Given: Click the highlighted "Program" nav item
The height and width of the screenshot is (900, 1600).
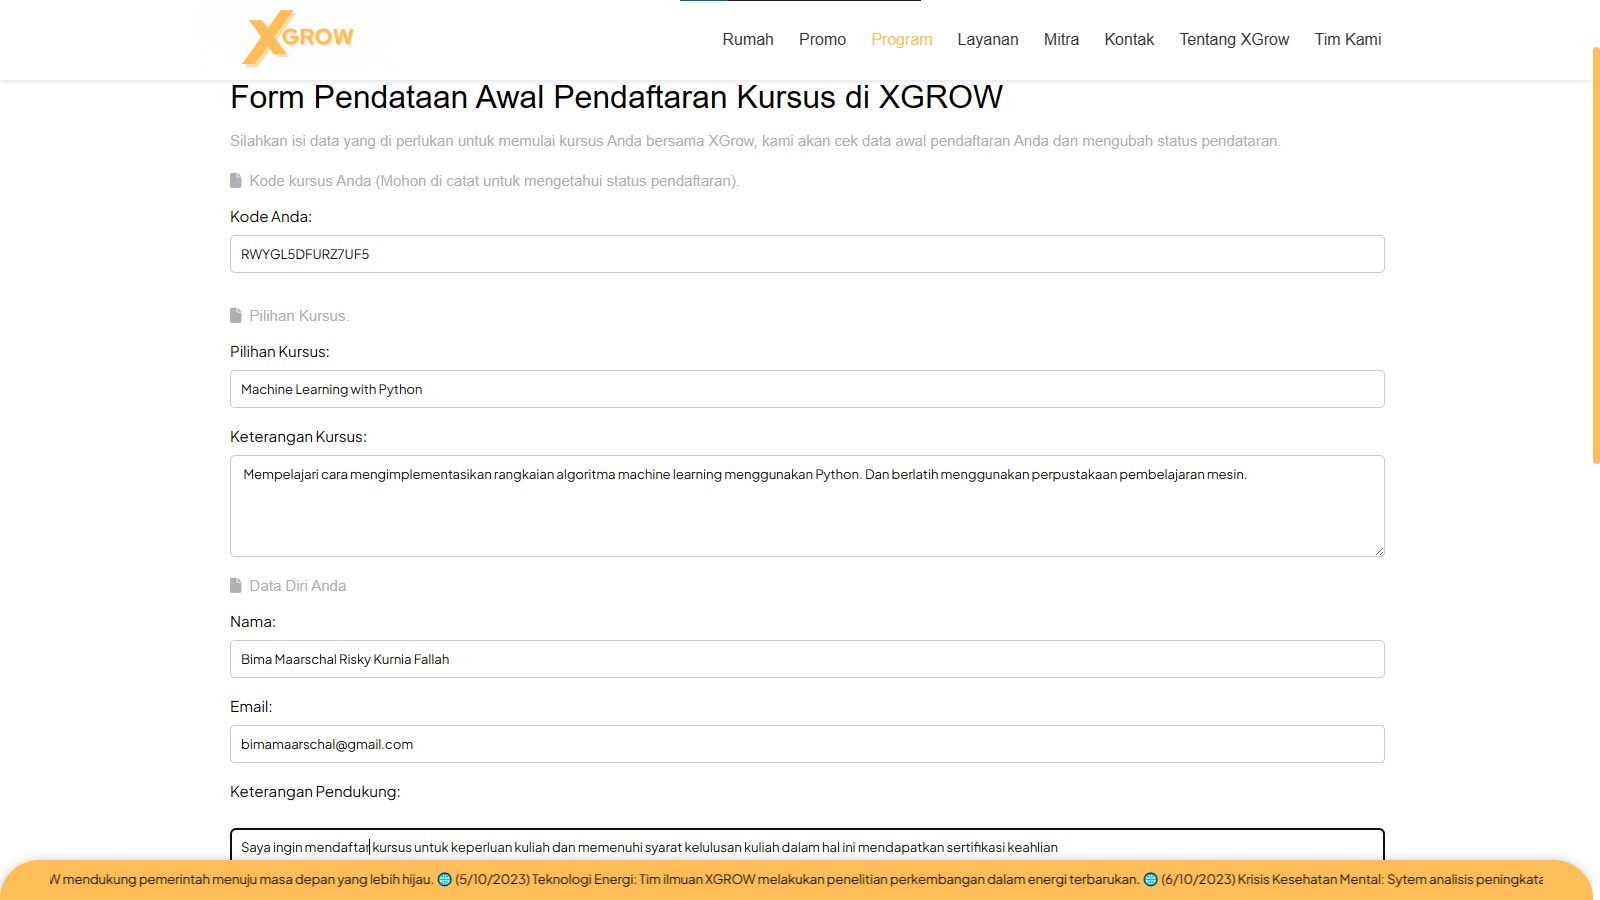Looking at the screenshot, I should point(901,39).
